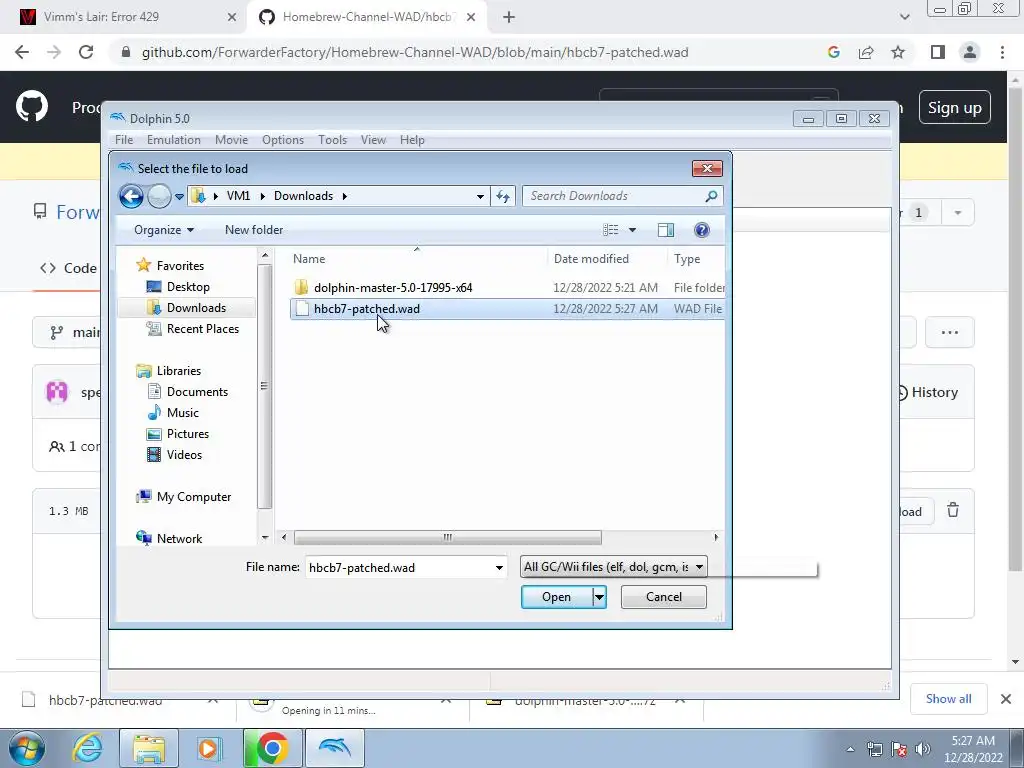Expand the File name dropdown arrow
Image resolution: width=1024 pixels, height=768 pixels.
click(x=499, y=568)
